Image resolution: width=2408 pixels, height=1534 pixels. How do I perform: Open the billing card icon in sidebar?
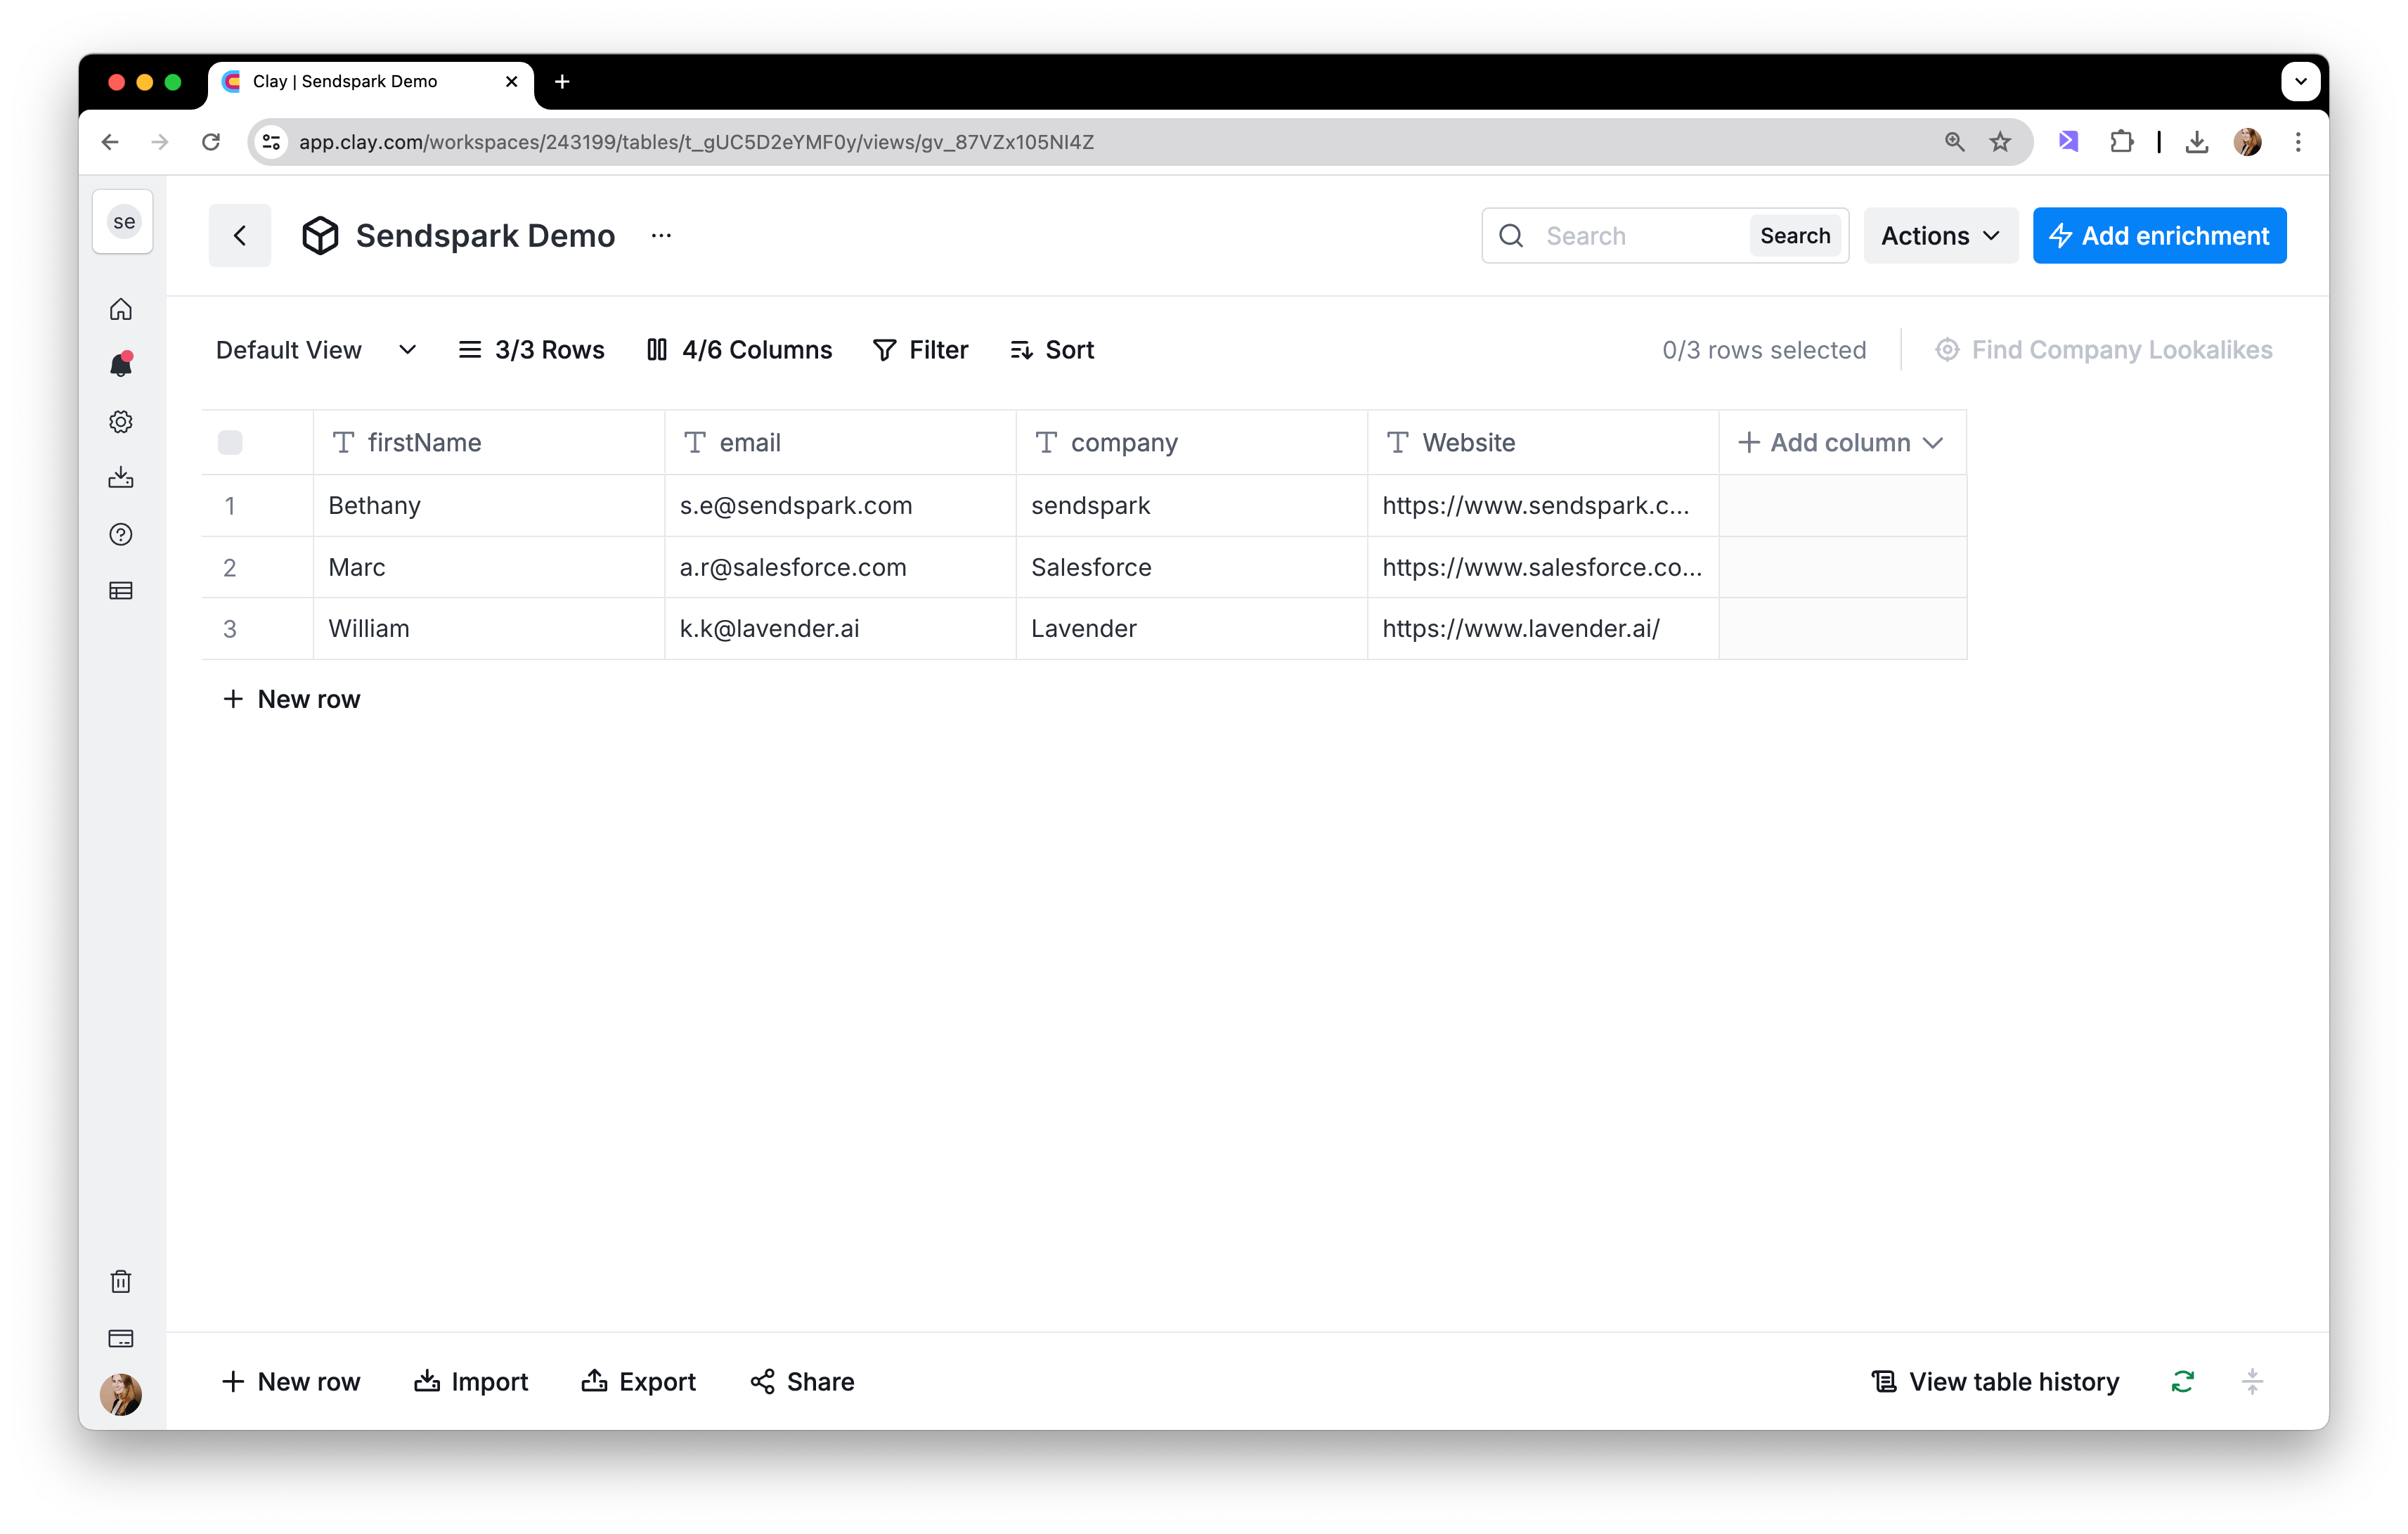point(121,1338)
